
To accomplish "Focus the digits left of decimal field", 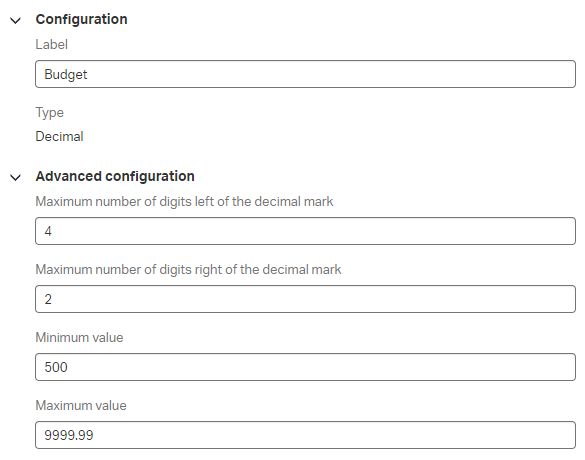I will (x=305, y=231).
